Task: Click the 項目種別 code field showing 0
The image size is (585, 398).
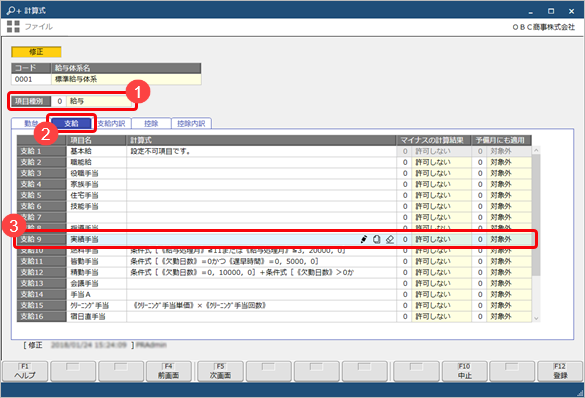Action: (x=59, y=101)
